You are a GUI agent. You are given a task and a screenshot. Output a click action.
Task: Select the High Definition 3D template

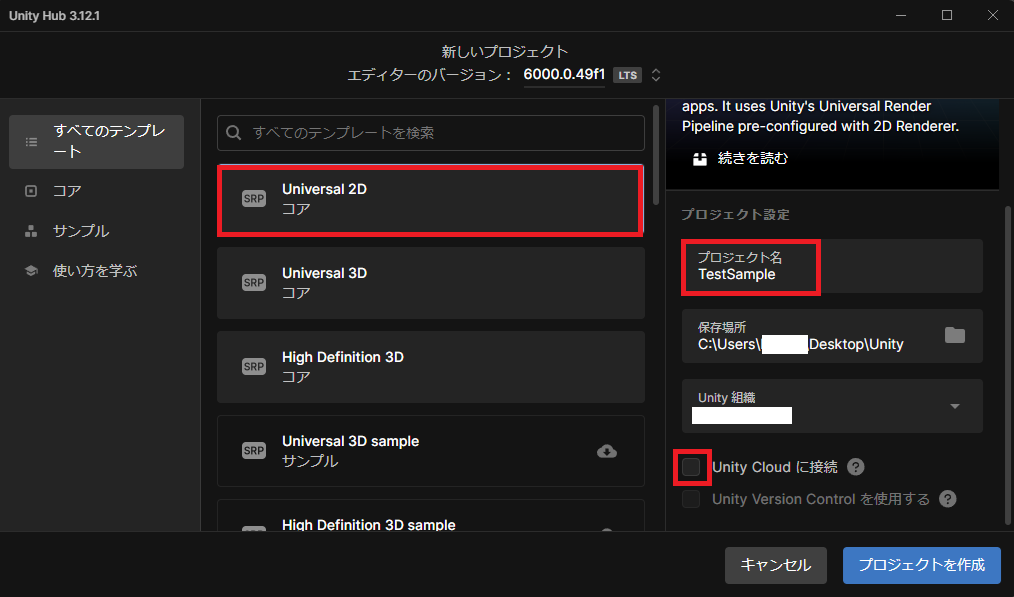pos(431,367)
